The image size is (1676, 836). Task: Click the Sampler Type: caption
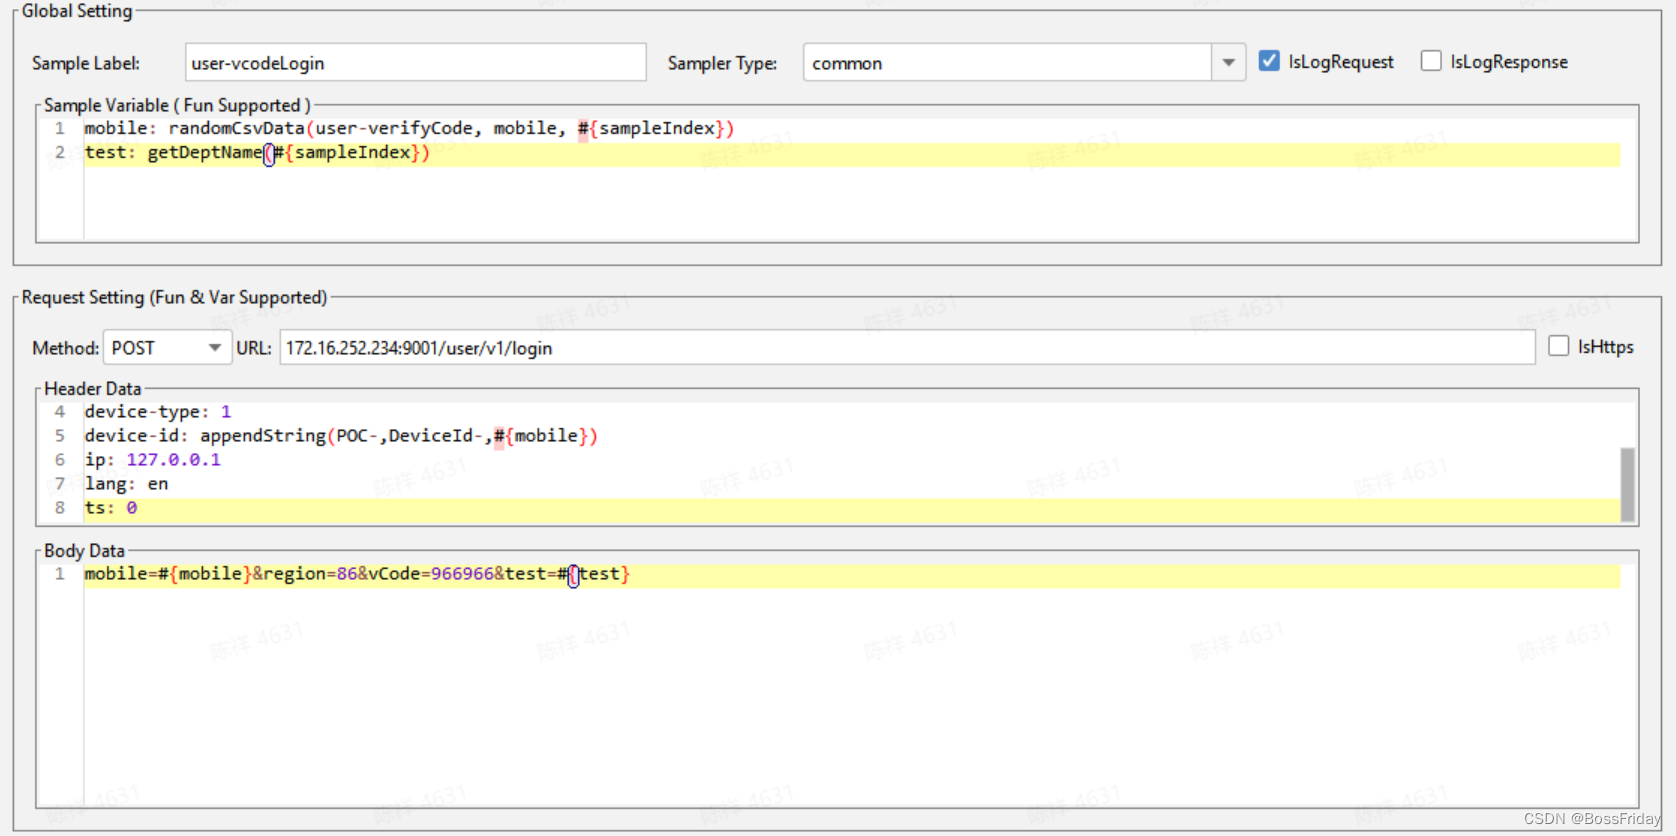[x=722, y=63]
